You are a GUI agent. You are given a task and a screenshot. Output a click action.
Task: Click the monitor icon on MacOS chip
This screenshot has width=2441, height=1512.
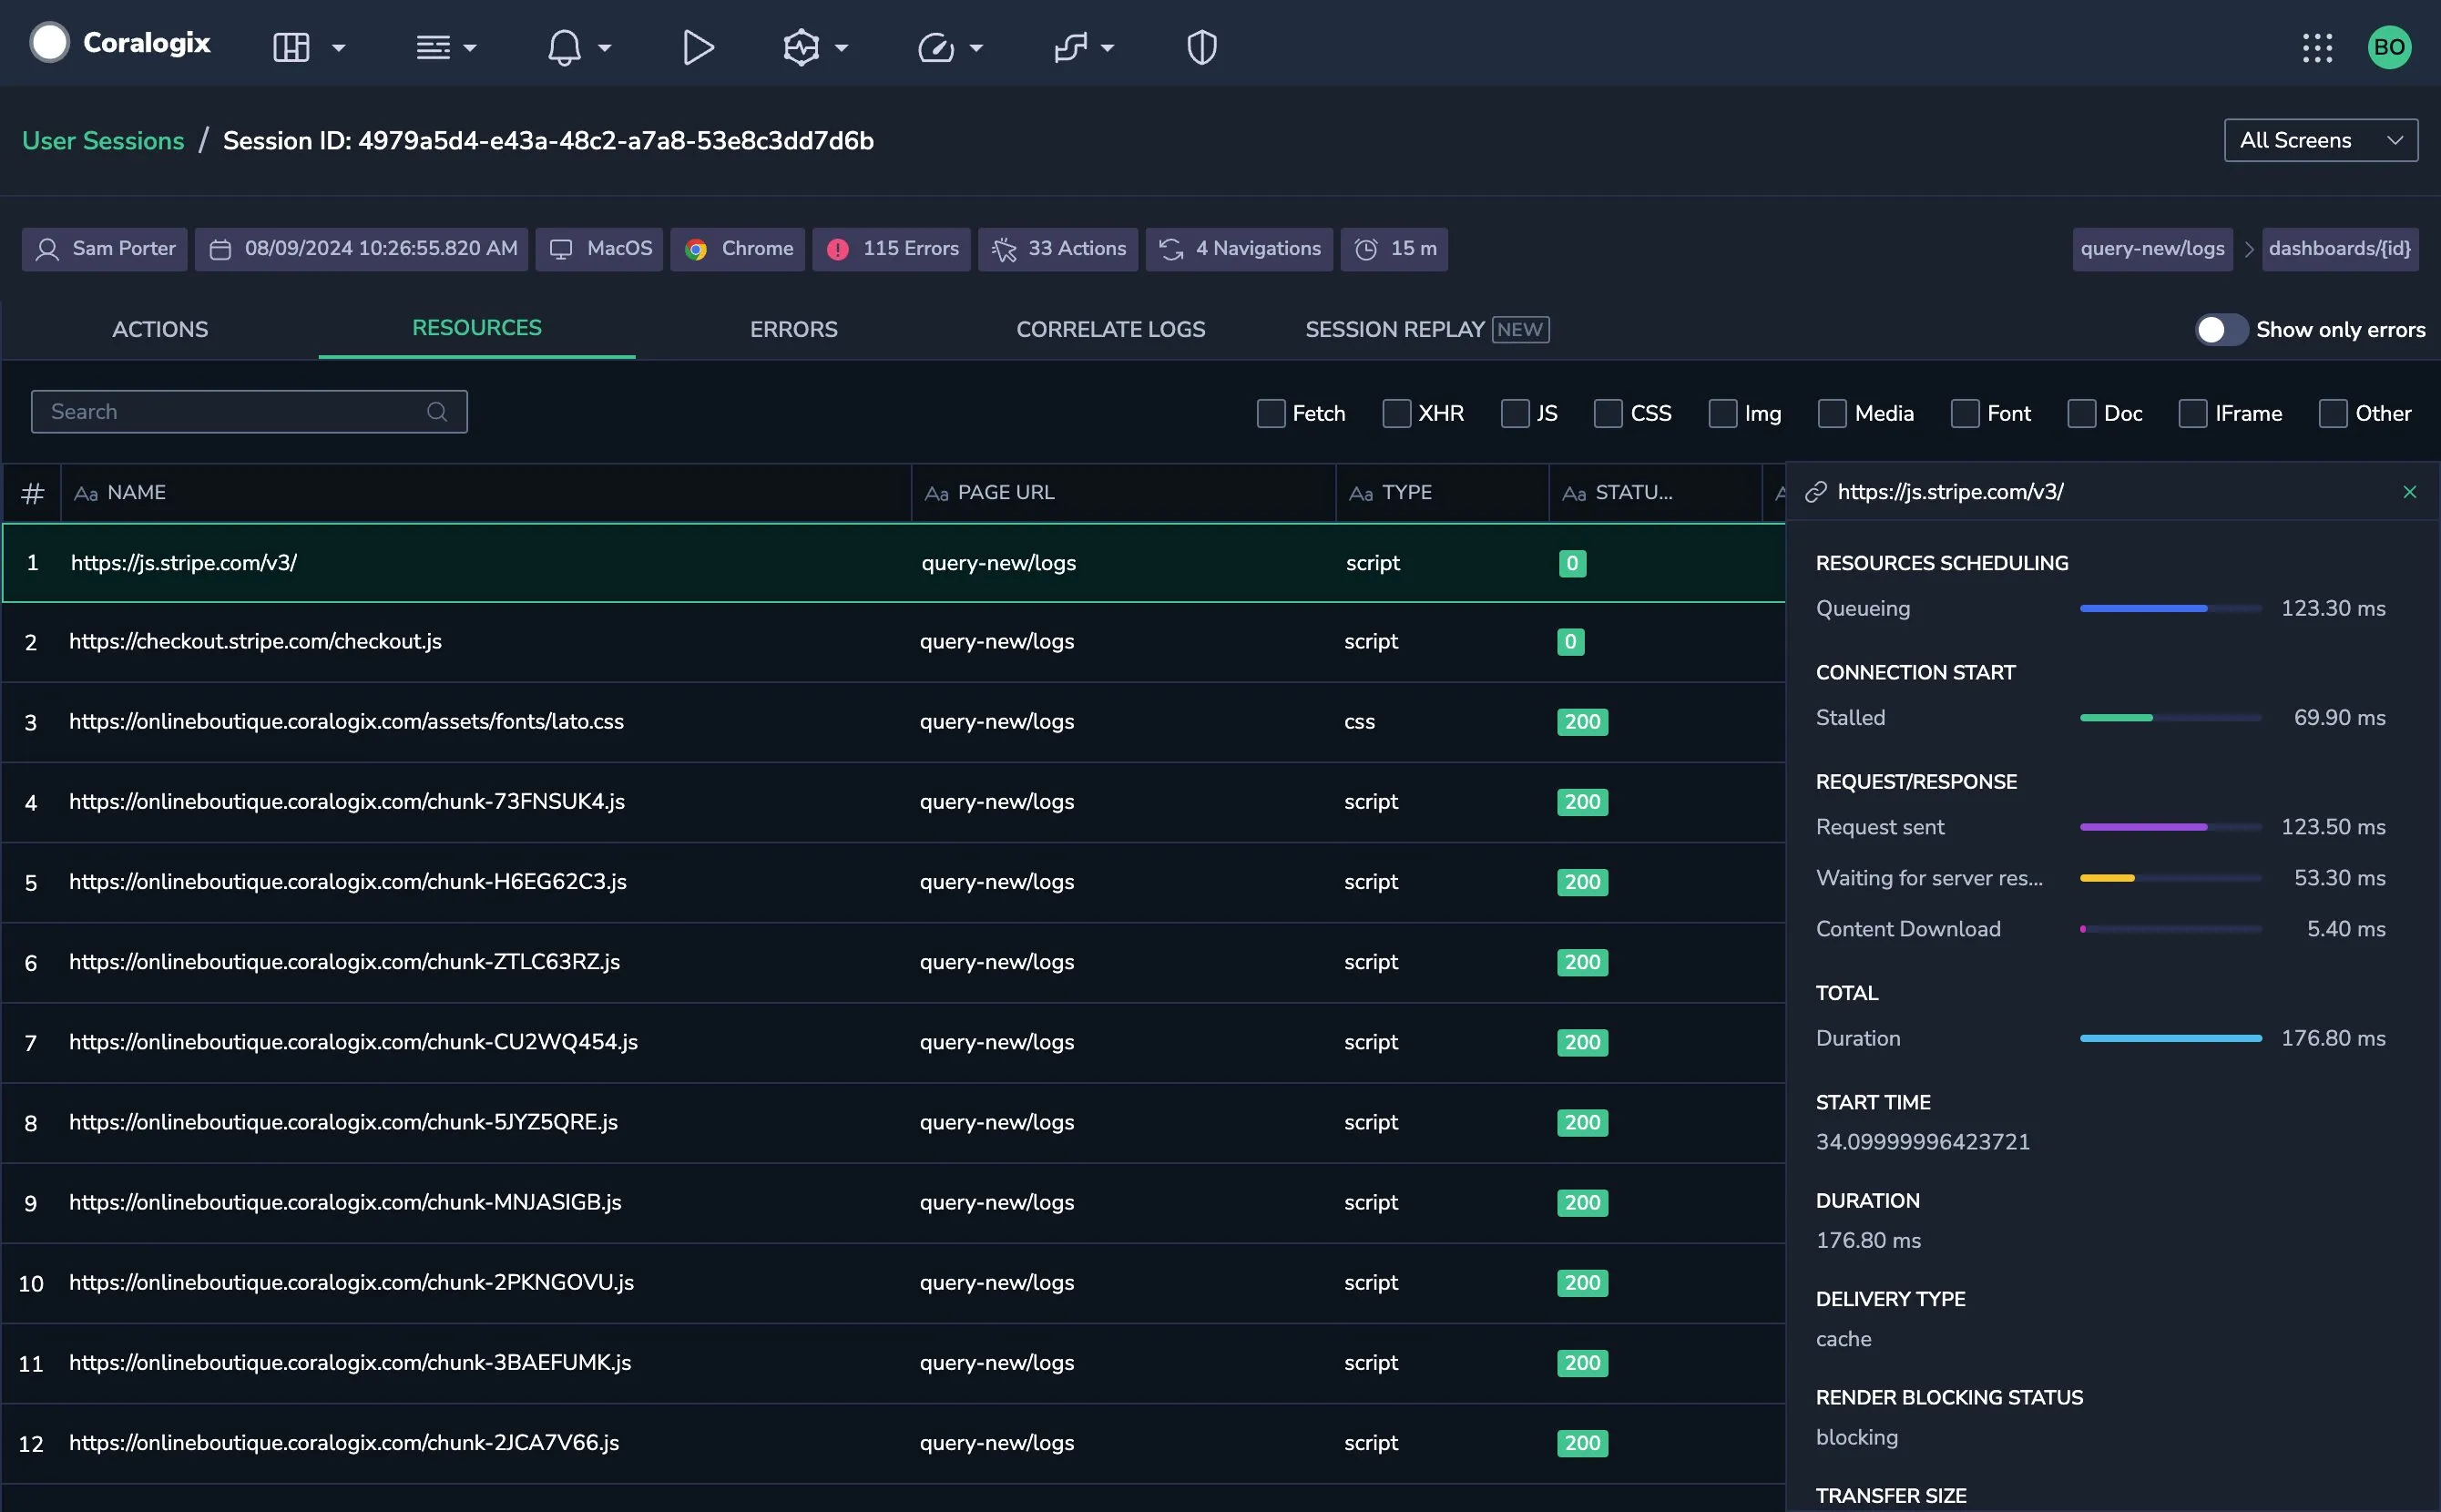561,249
